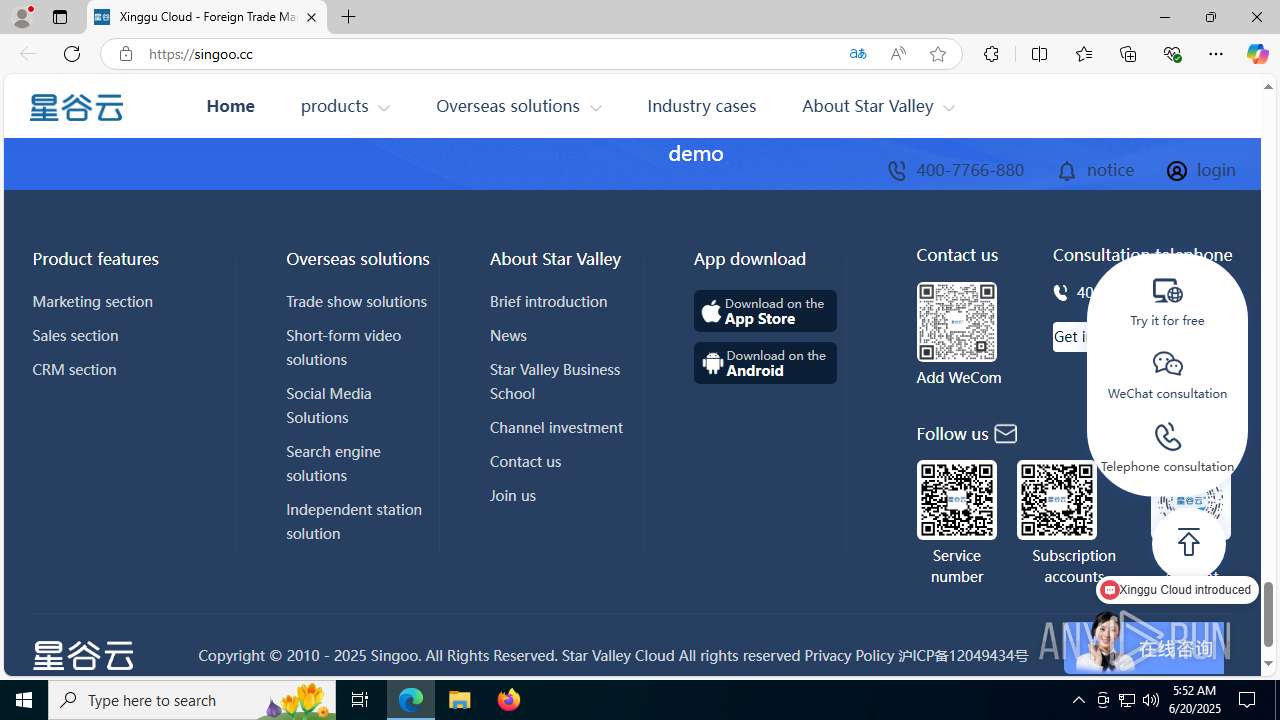The image size is (1280, 720).
Task: Open Search engine solutions link
Action: click(x=333, y=463)
